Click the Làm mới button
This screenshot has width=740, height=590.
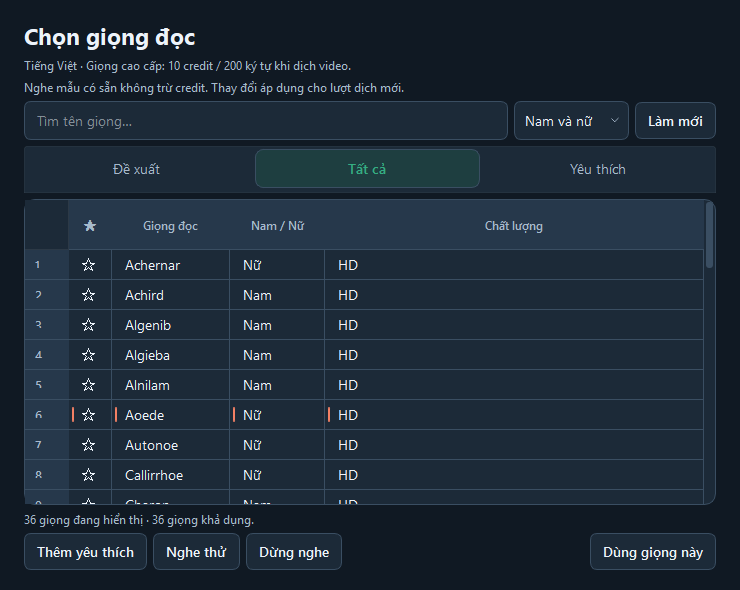pos(675,121)
